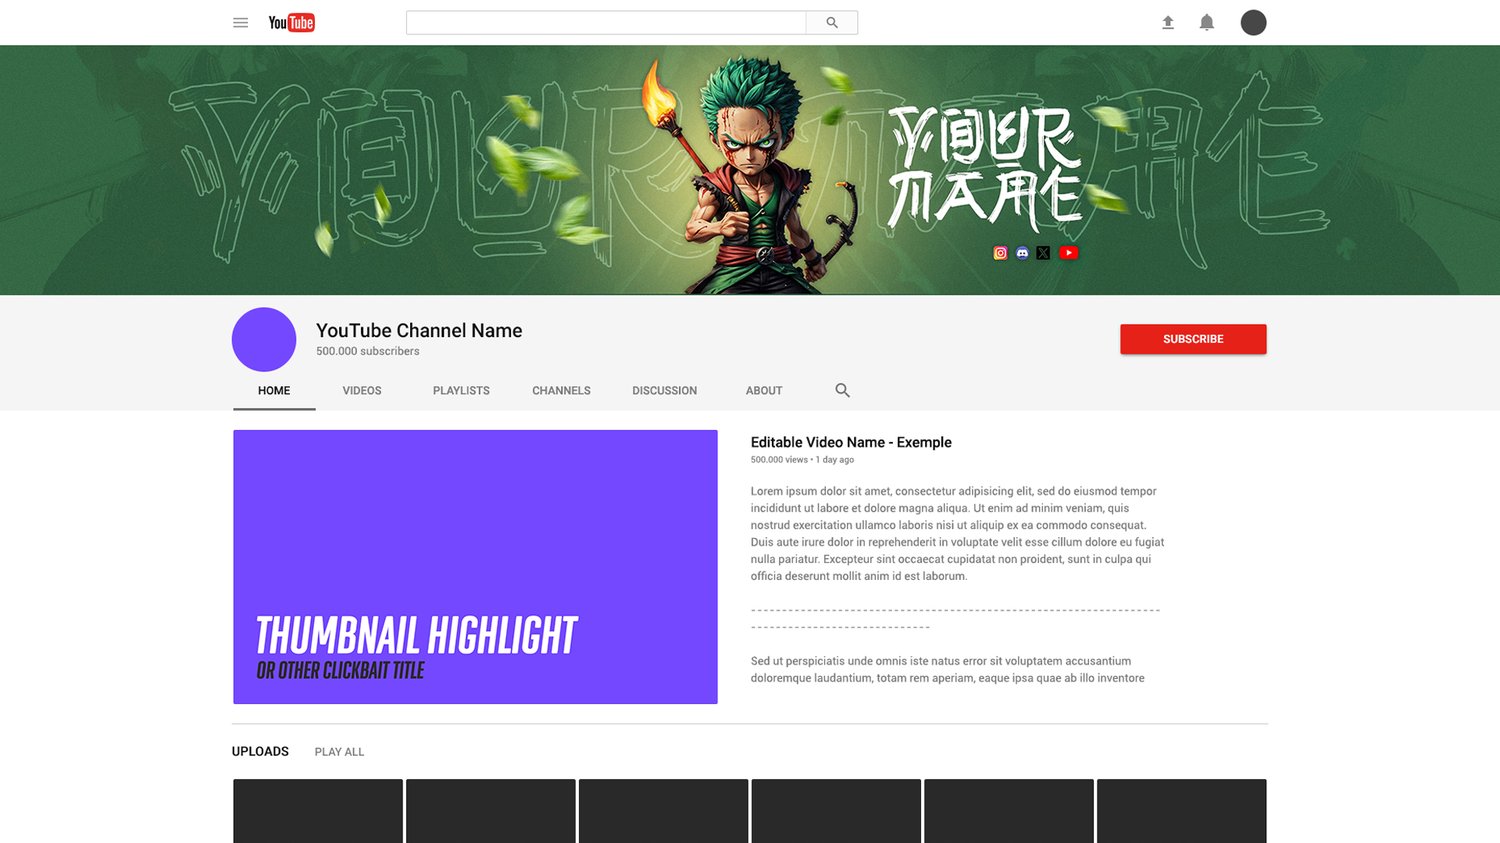Click in the top search field
1500x843 pixels.
[x=606, y=22]
